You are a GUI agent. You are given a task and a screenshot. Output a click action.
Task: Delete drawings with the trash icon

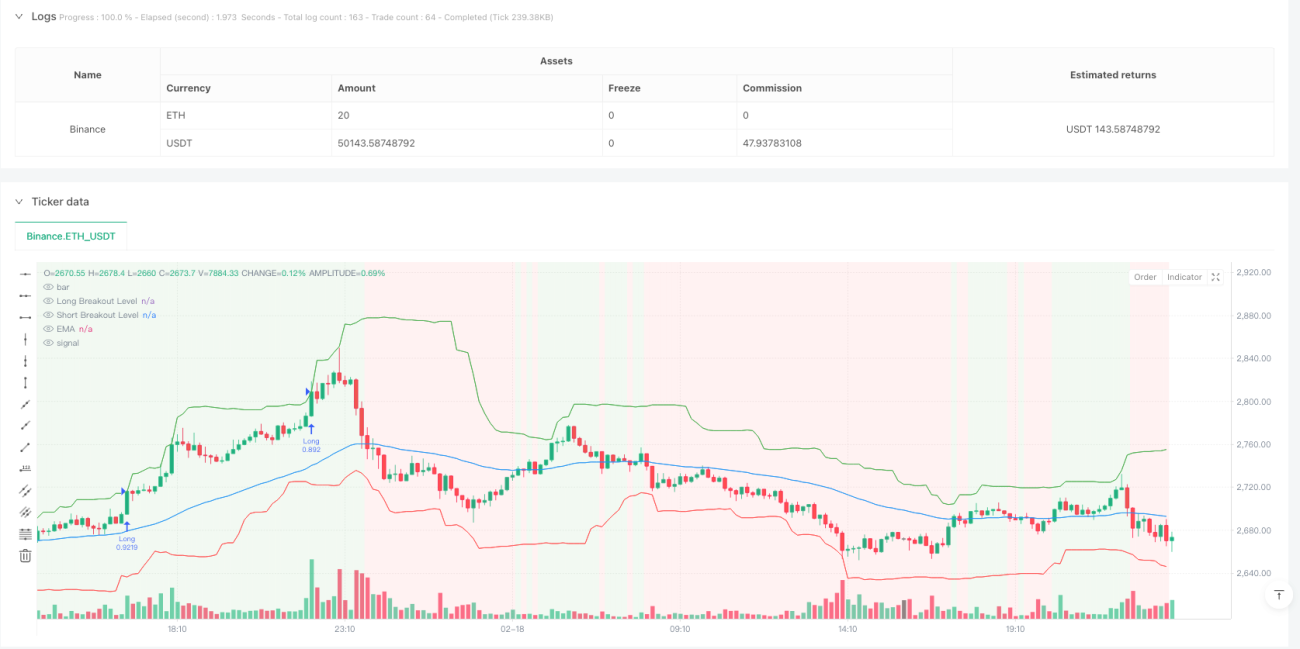click(x=25, y=556)
